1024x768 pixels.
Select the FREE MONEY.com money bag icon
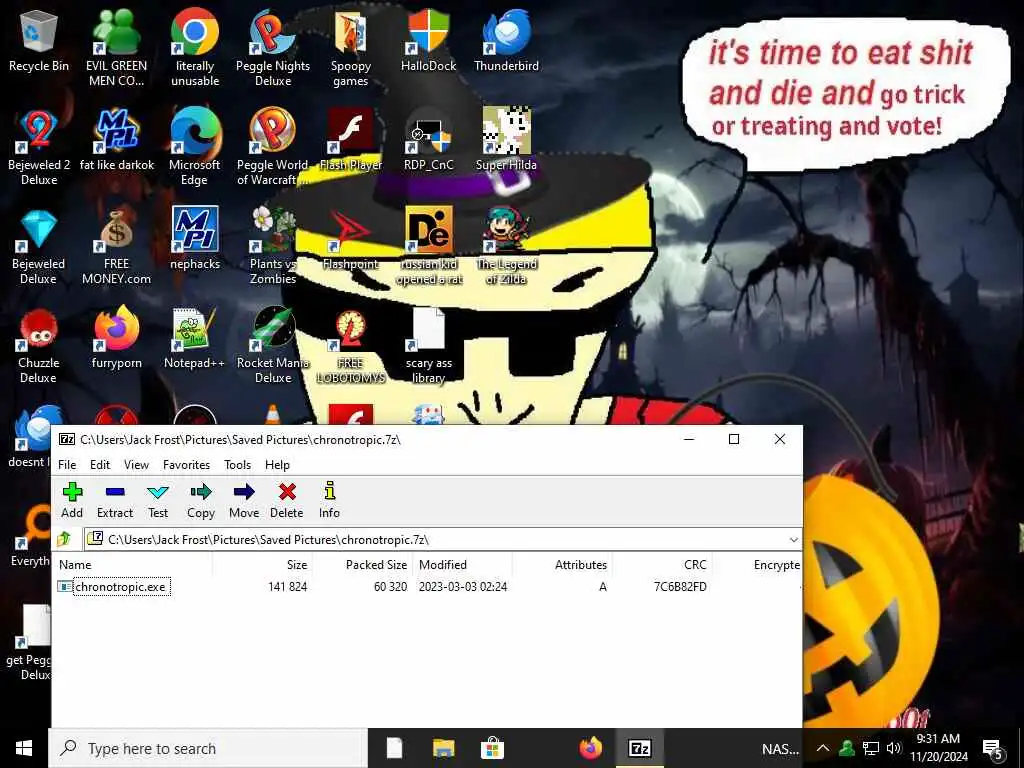116,246
